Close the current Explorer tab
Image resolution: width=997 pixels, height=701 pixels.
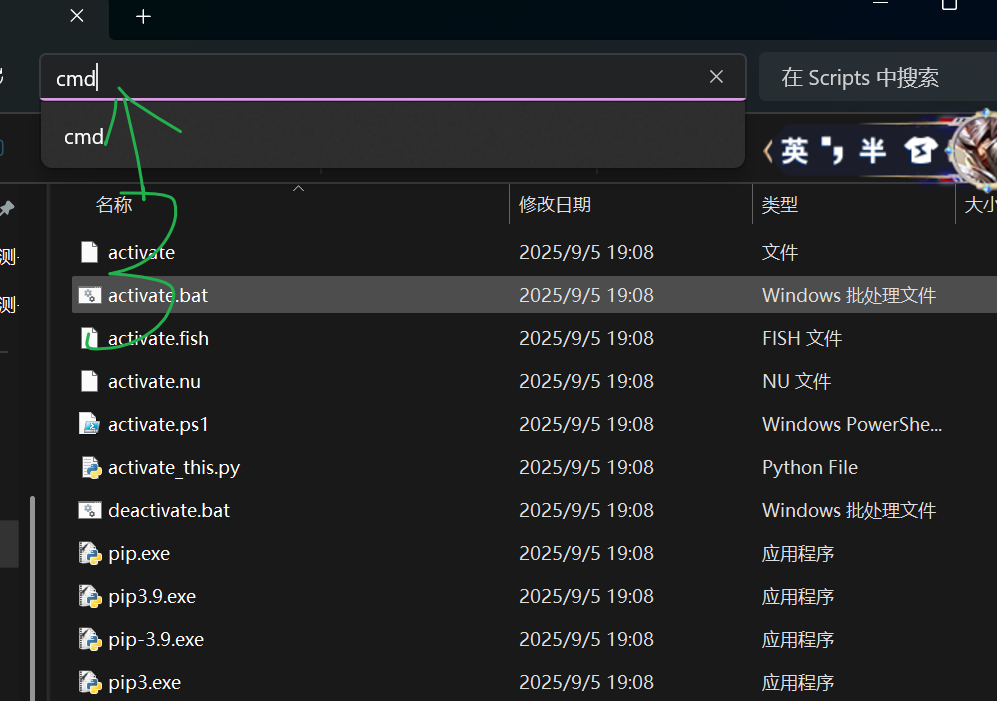77,16
